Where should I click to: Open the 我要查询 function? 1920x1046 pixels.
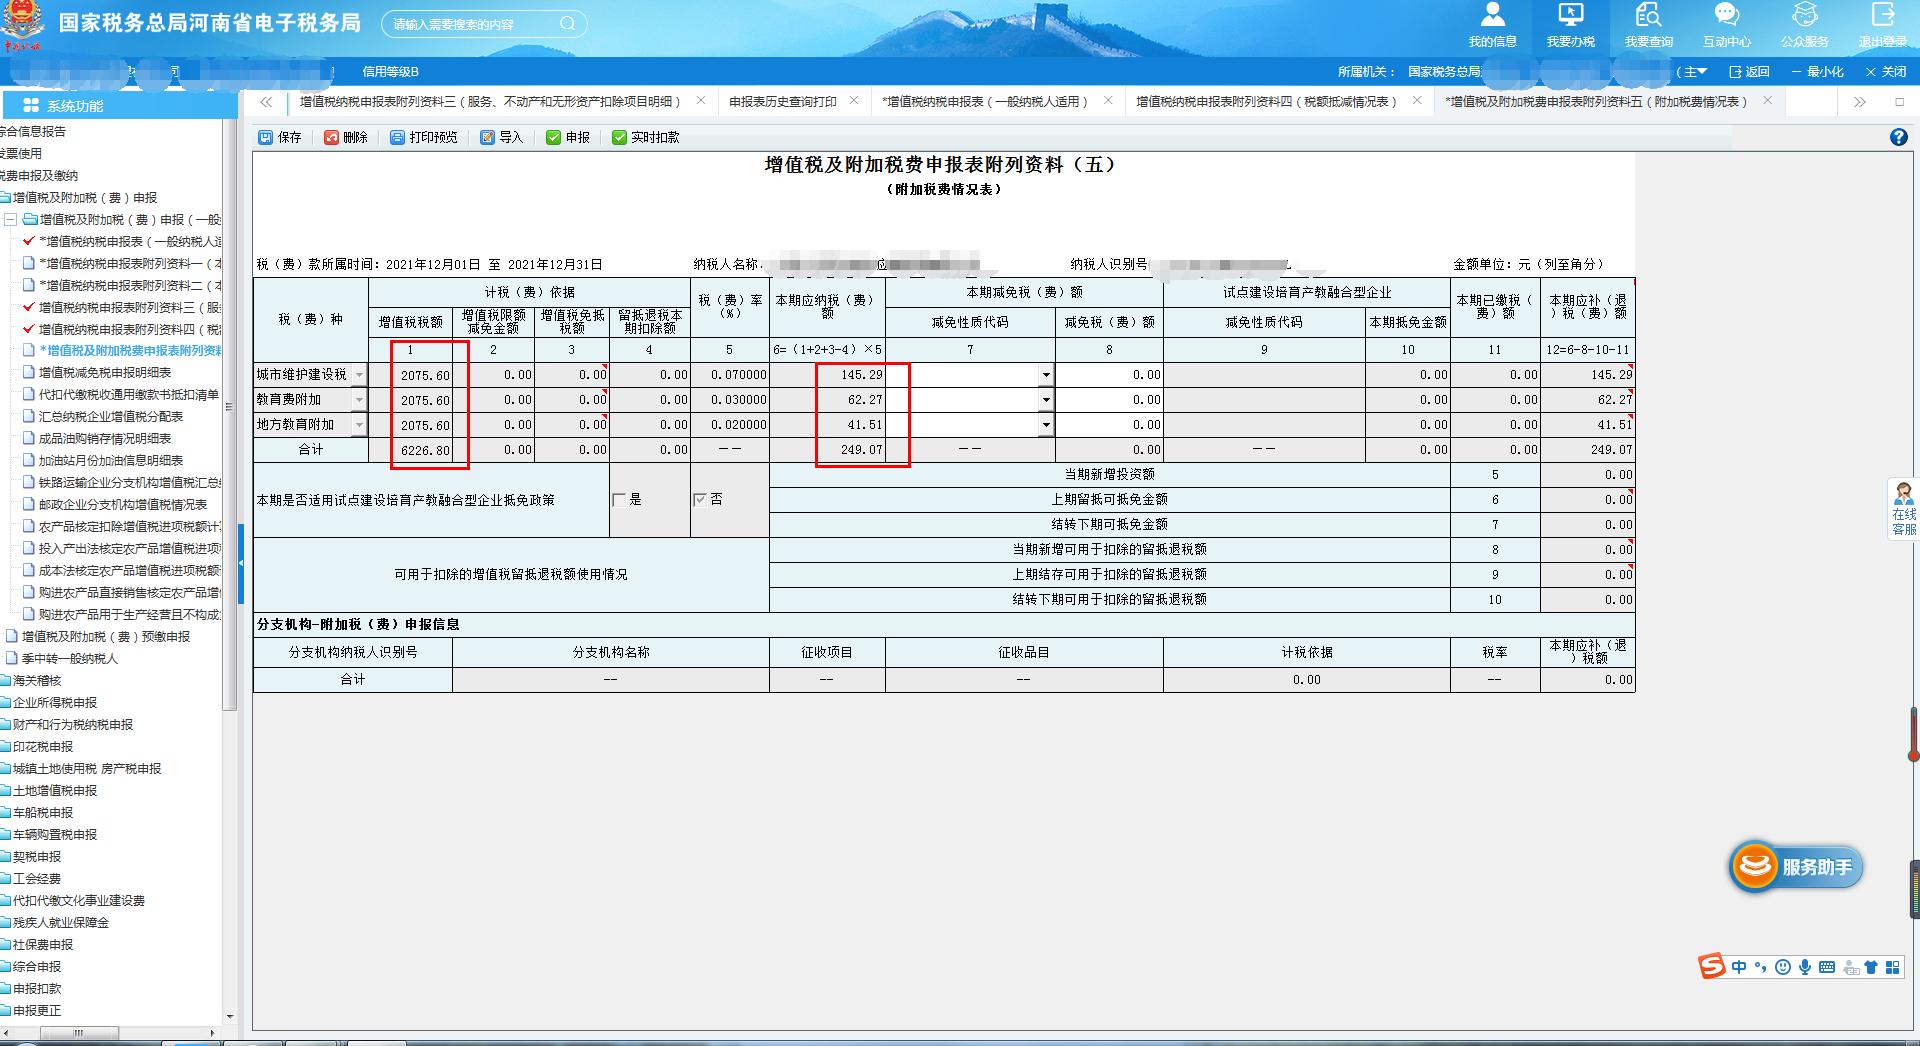[x=1648, y=25]
